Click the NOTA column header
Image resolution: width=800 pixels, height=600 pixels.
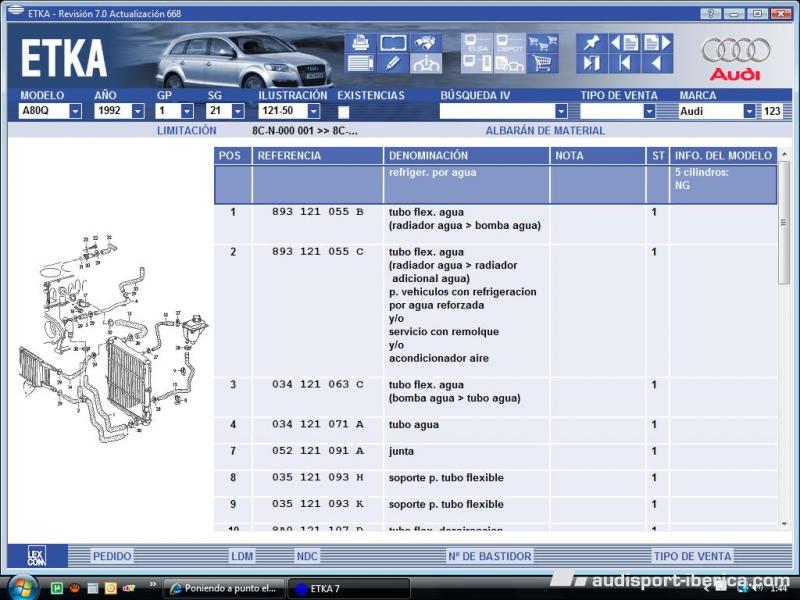pos(597,156)
